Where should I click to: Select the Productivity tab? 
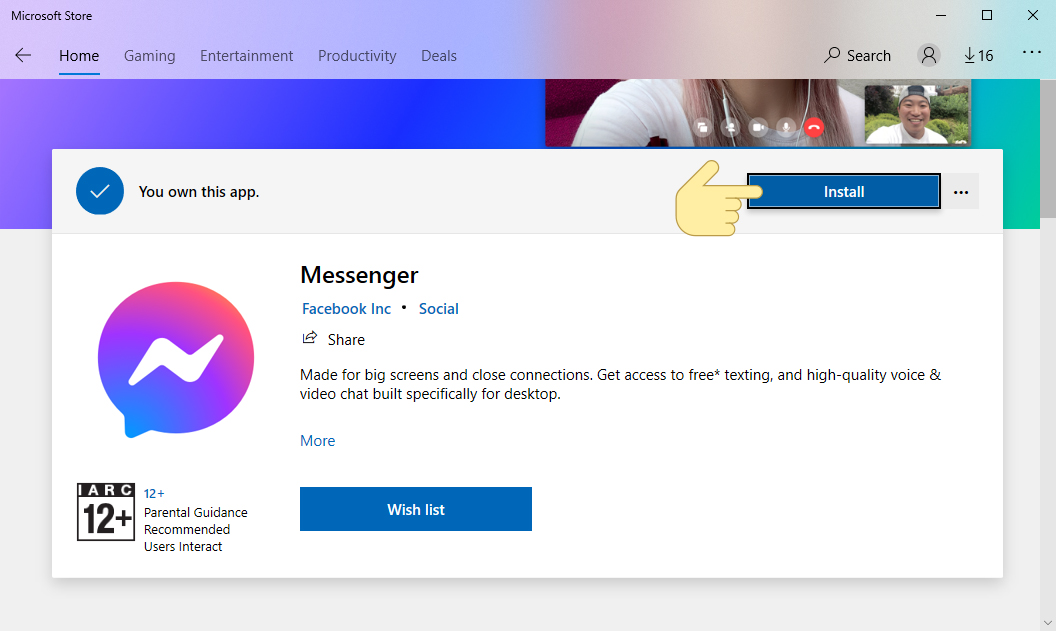tap(357, 56)
